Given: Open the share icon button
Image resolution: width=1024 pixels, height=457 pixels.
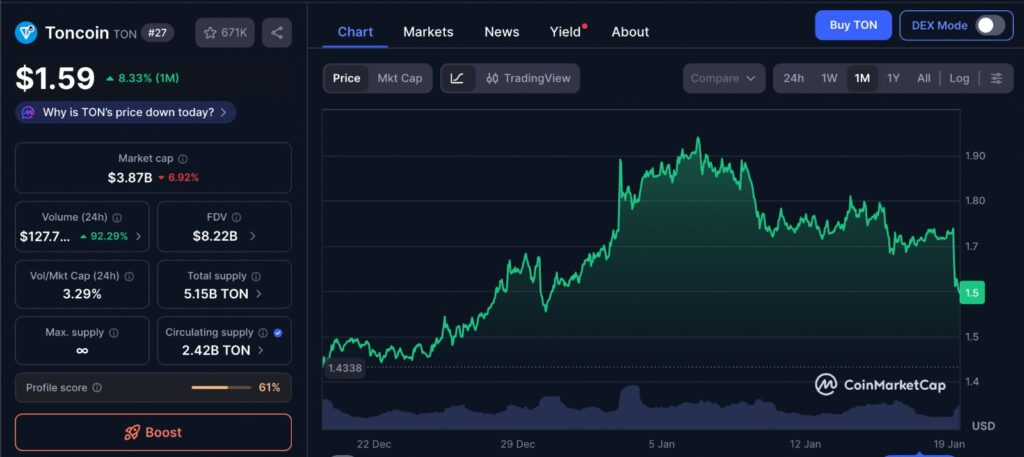Looking at the screenshot, I should click(277, 33).
